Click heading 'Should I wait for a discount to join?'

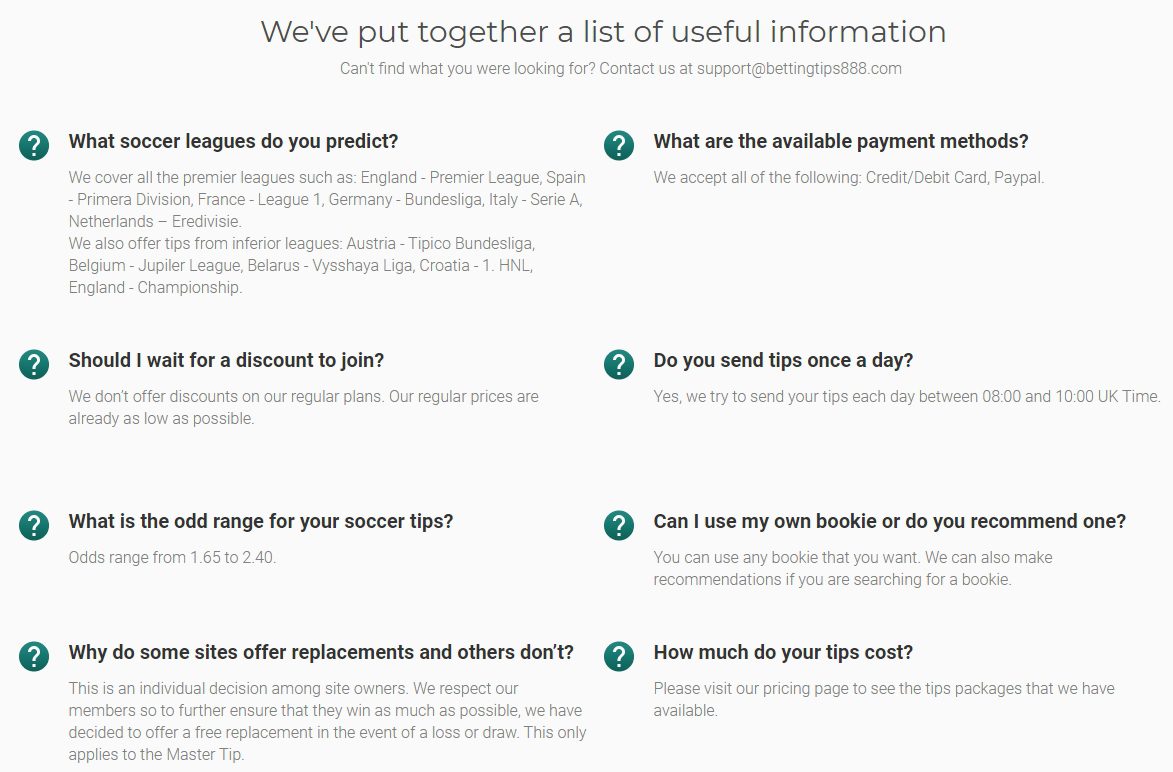(226, 361)
